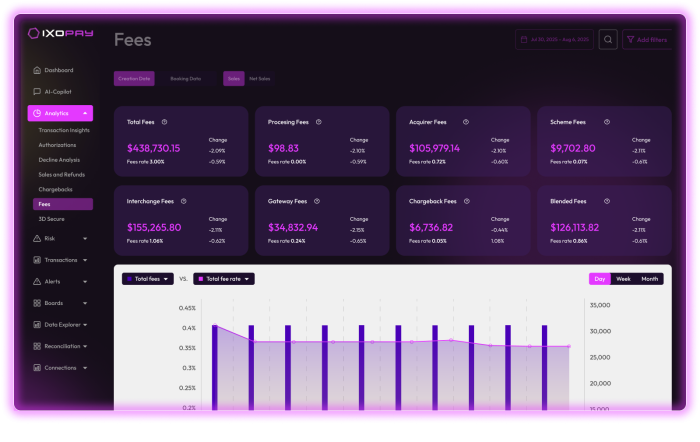Click the Add filters button

tap(647, 40)
